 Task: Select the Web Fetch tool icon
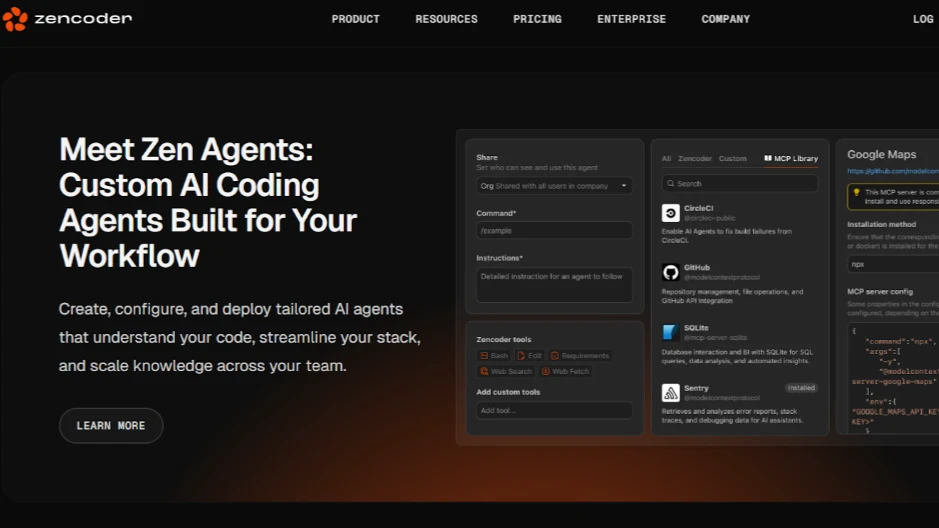pos(546,371)
